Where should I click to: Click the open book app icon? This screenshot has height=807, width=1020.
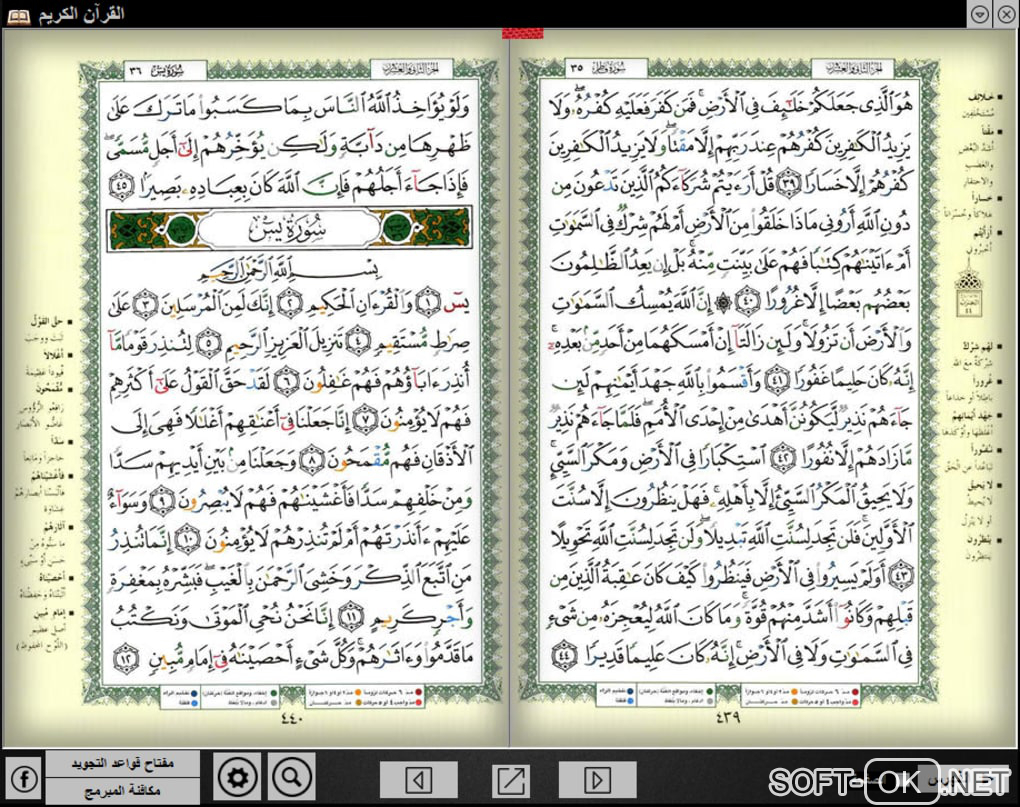[18, 16]
